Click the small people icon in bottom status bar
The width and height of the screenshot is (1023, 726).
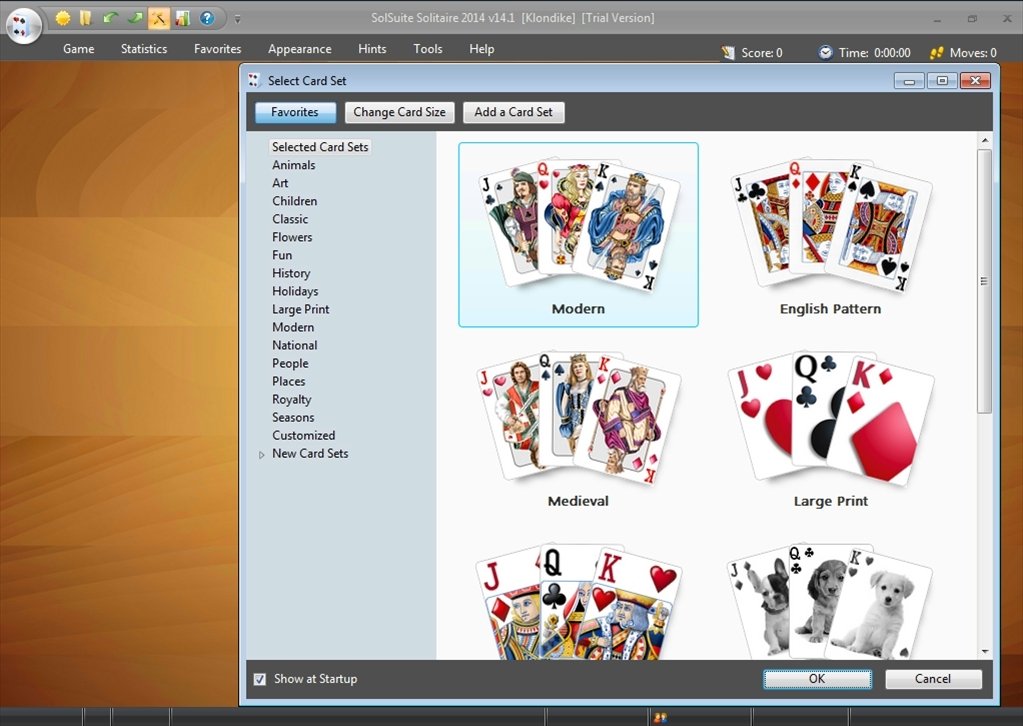click(x=660, y=718)
